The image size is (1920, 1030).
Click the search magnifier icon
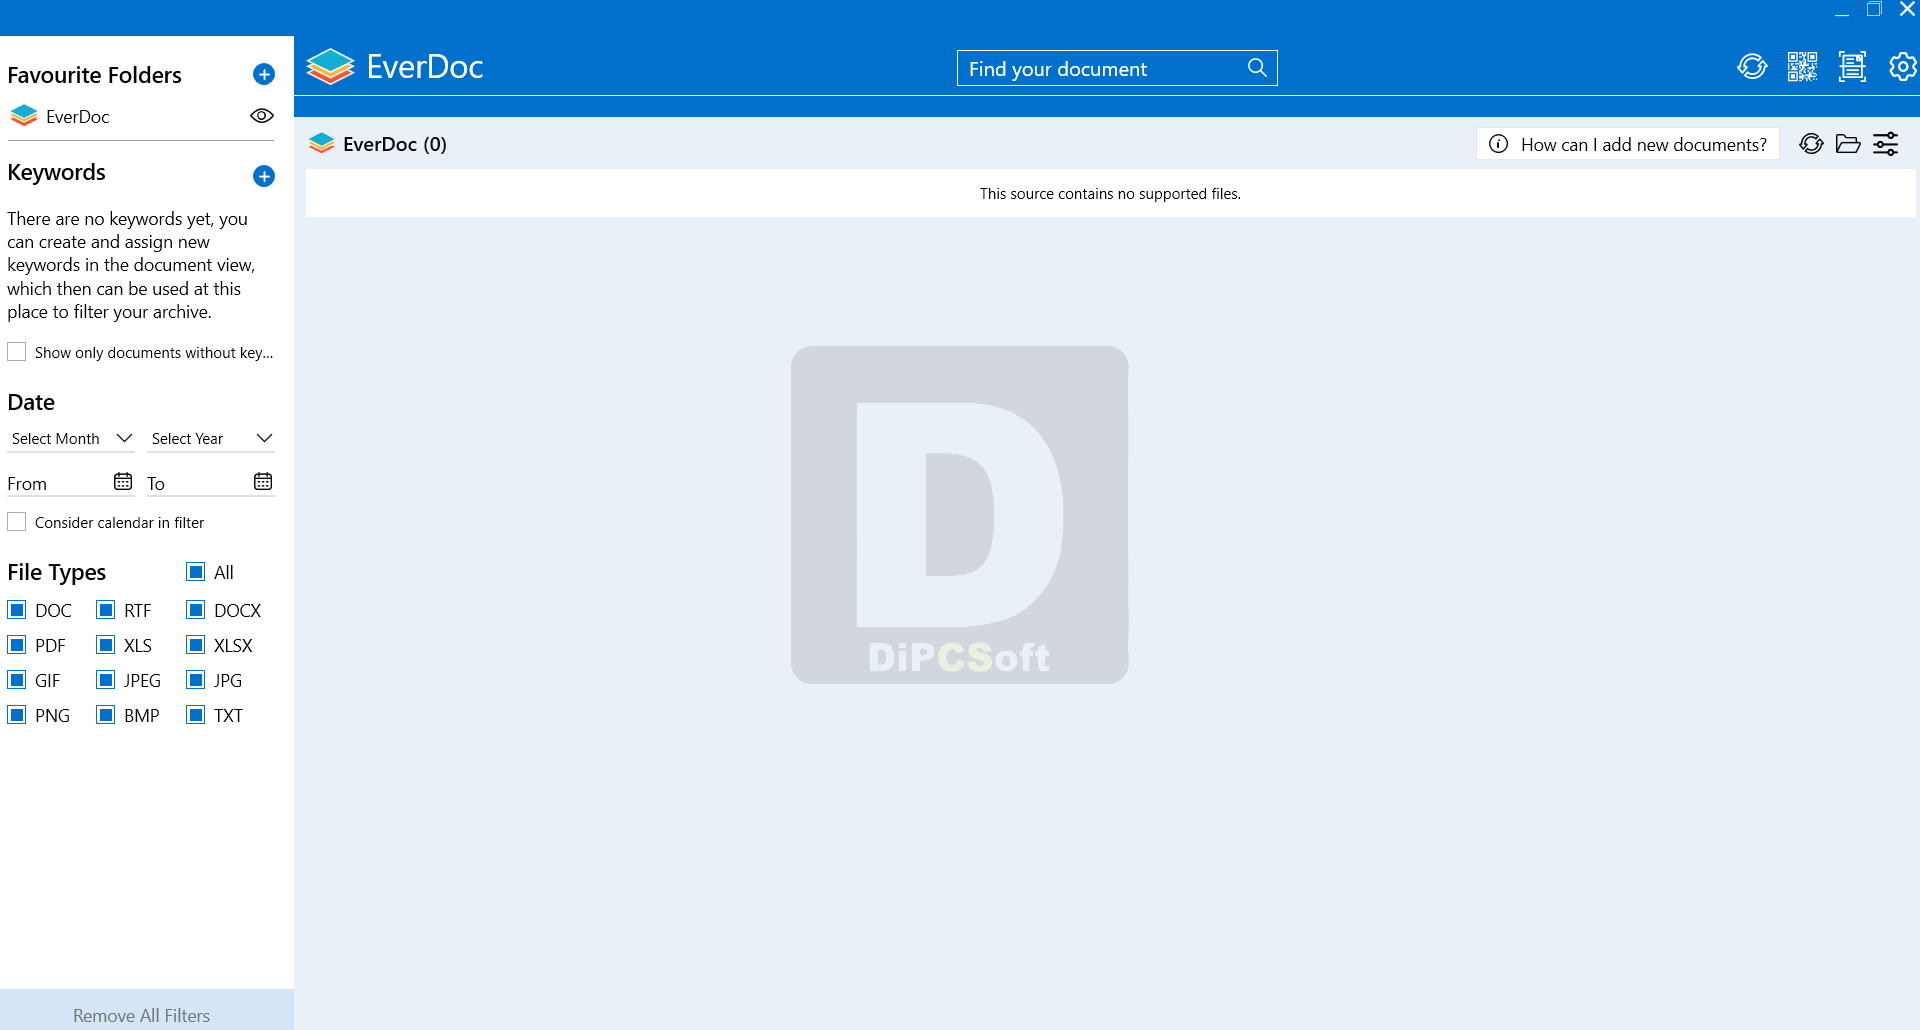pyautogui.click(x=1258, y=68)
